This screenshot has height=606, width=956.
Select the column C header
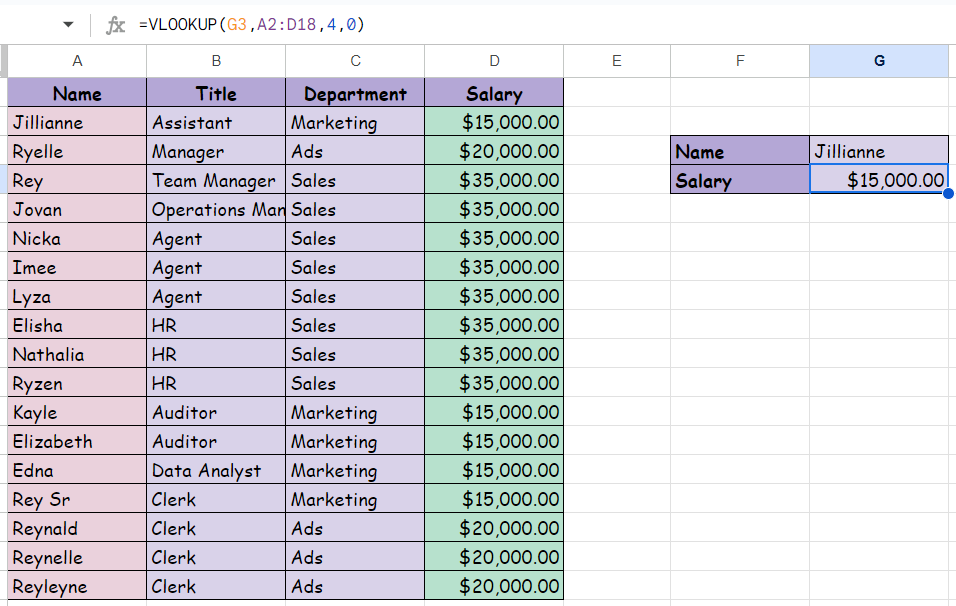355,61
